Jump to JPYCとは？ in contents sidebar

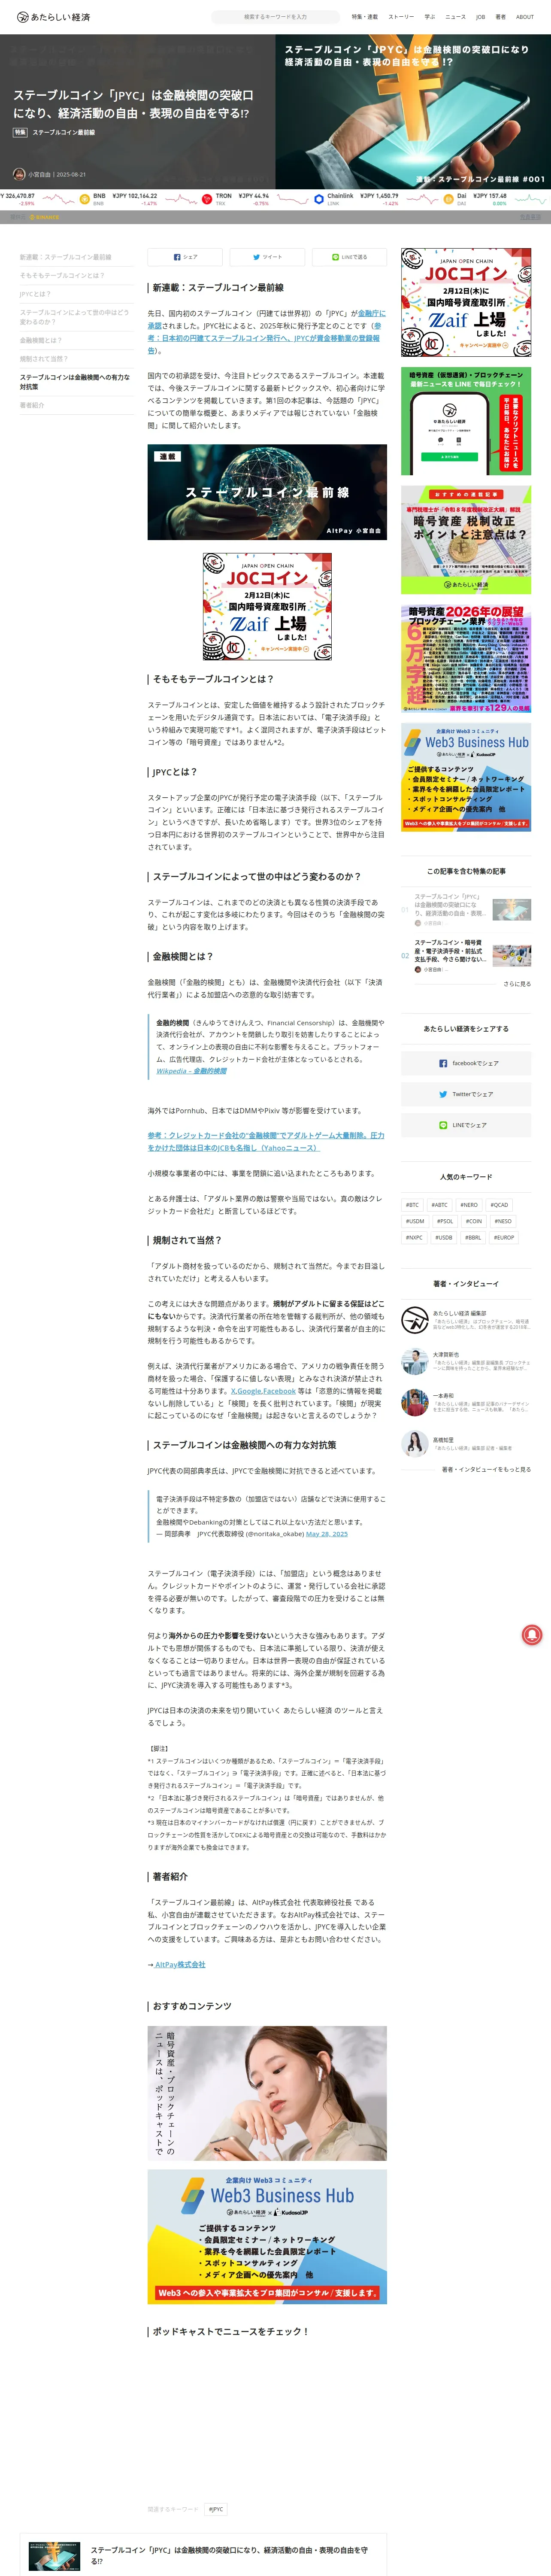36,294
